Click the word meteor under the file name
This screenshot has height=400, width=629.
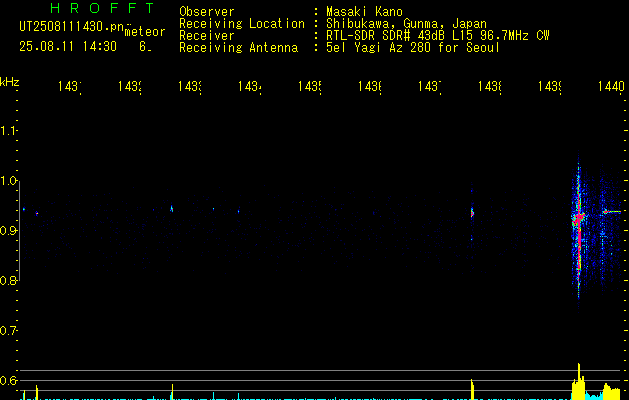coord(145,32)
